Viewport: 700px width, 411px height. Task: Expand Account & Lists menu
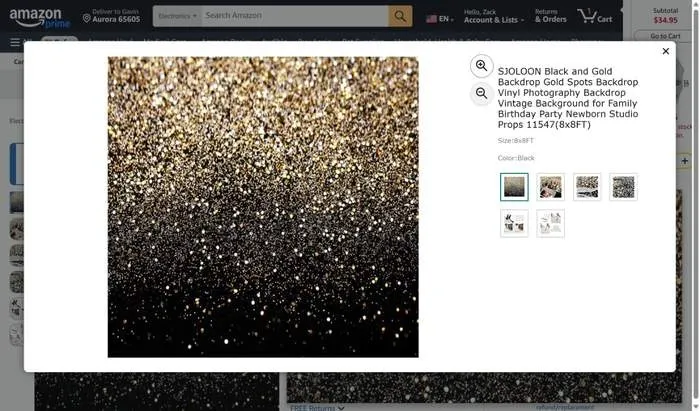click(491, 16)
